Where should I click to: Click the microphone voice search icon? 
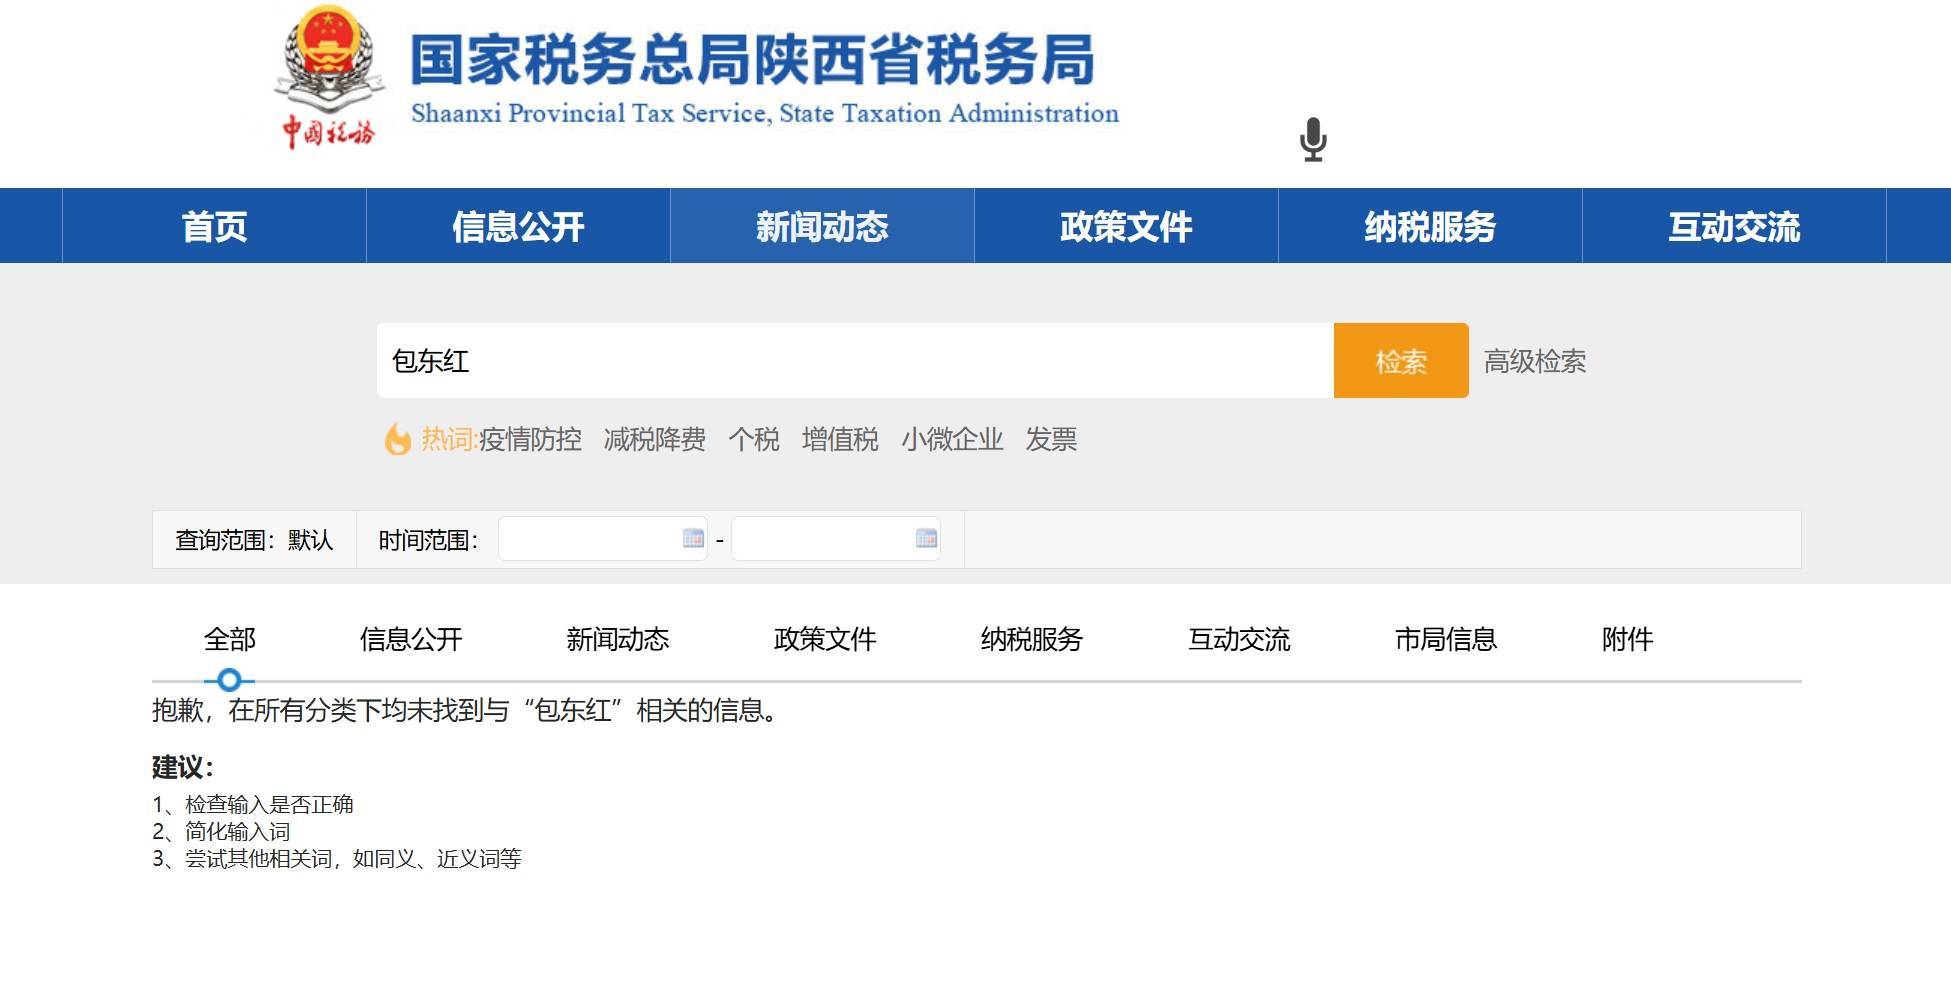pos(1311,140)
